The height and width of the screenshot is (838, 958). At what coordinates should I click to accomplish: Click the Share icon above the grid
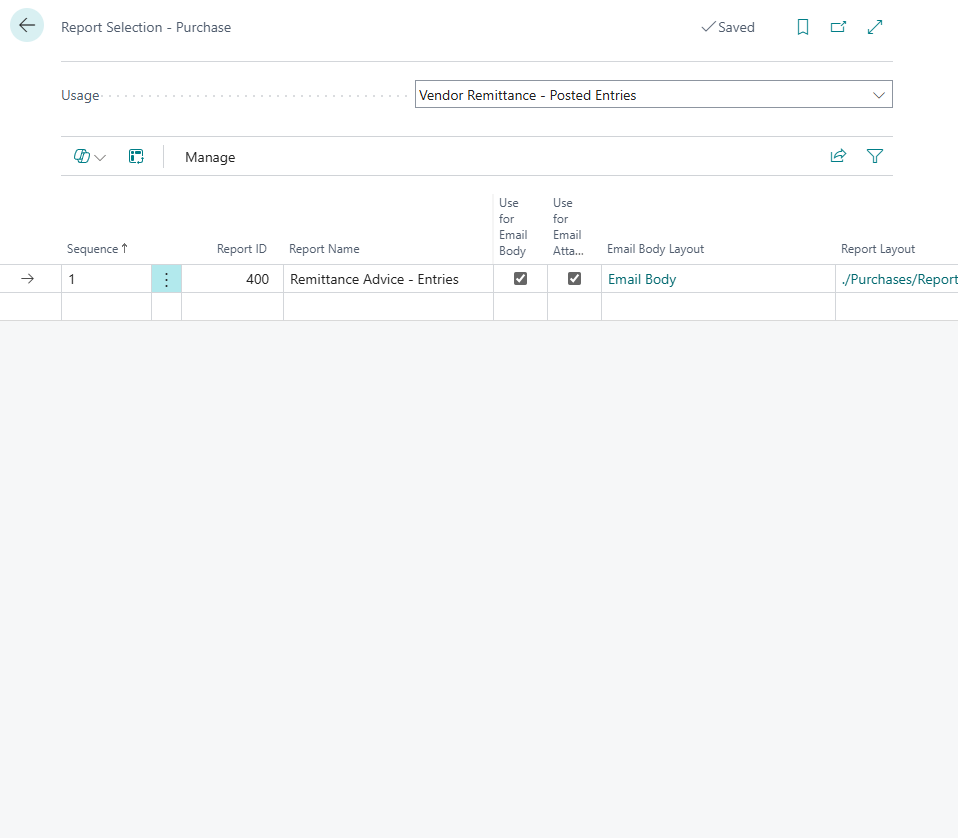coord(839,156)
